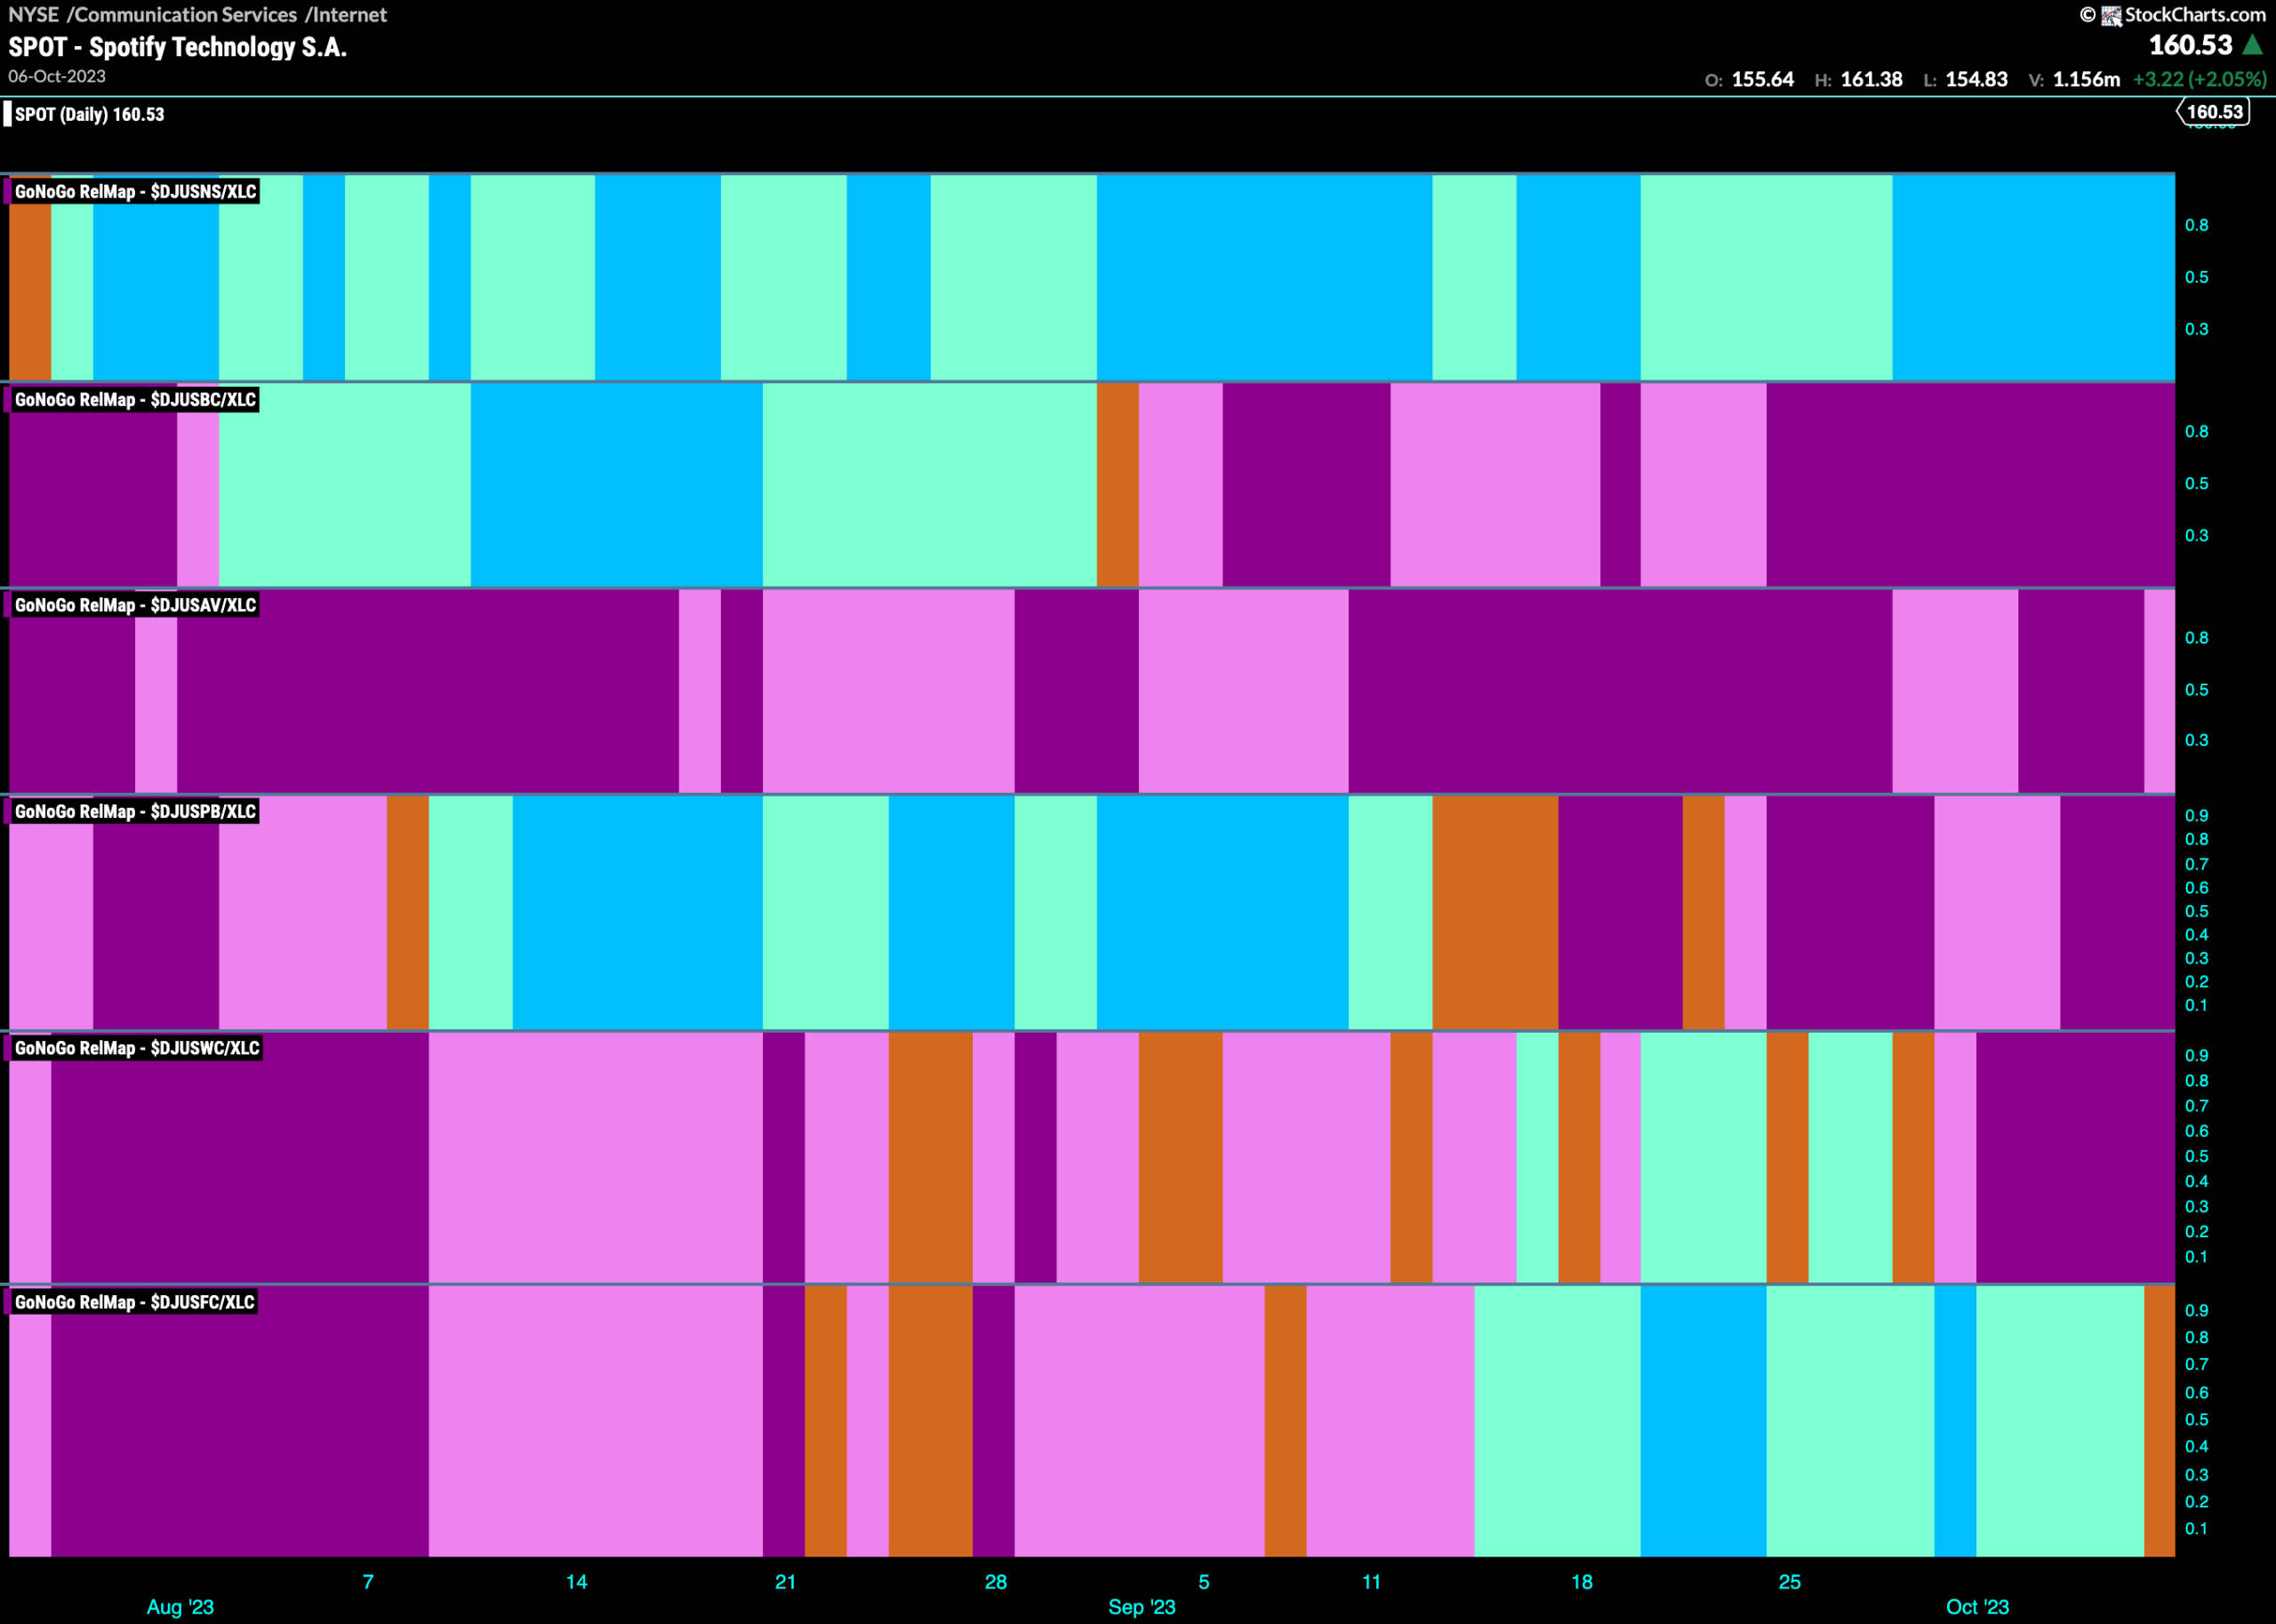This screenshot has height=1624, width=2276.
Task: Click the orange bar at the end of the $DJUSFC/XLC panel
Action: pyautogui.click(x=2159, y=1420)
